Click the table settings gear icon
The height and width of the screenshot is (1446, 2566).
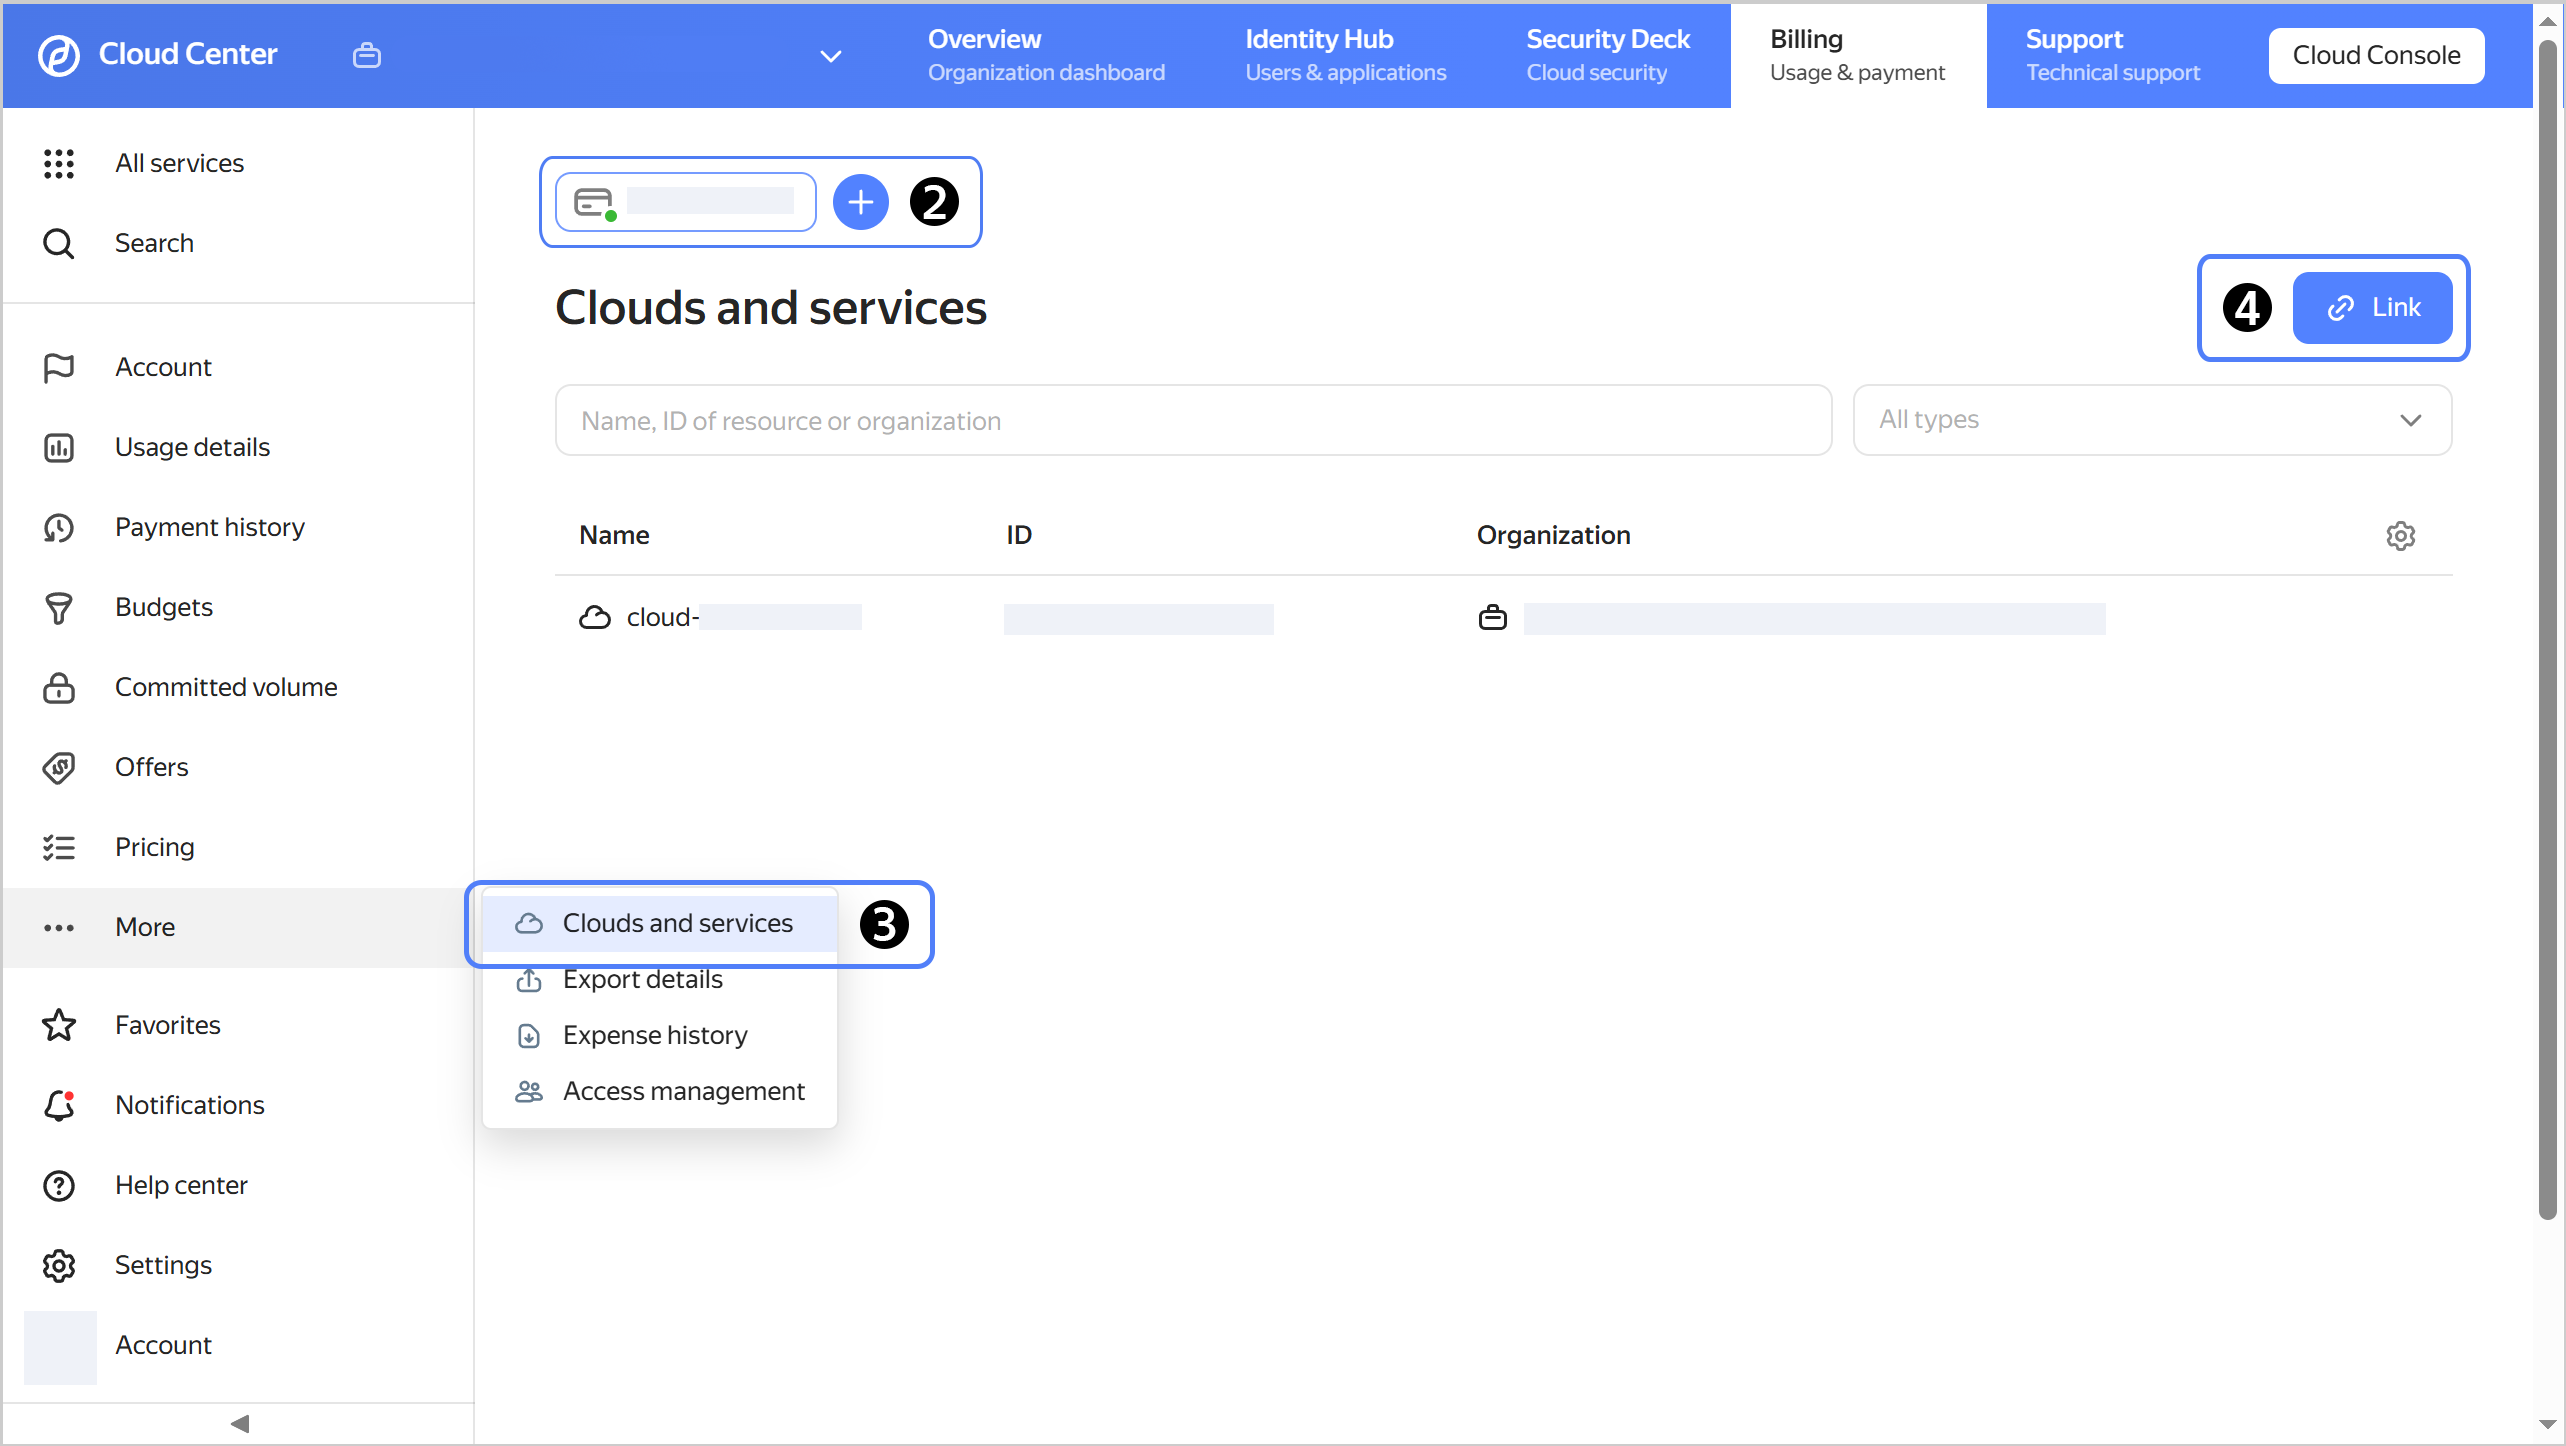tap(2400, 536)
